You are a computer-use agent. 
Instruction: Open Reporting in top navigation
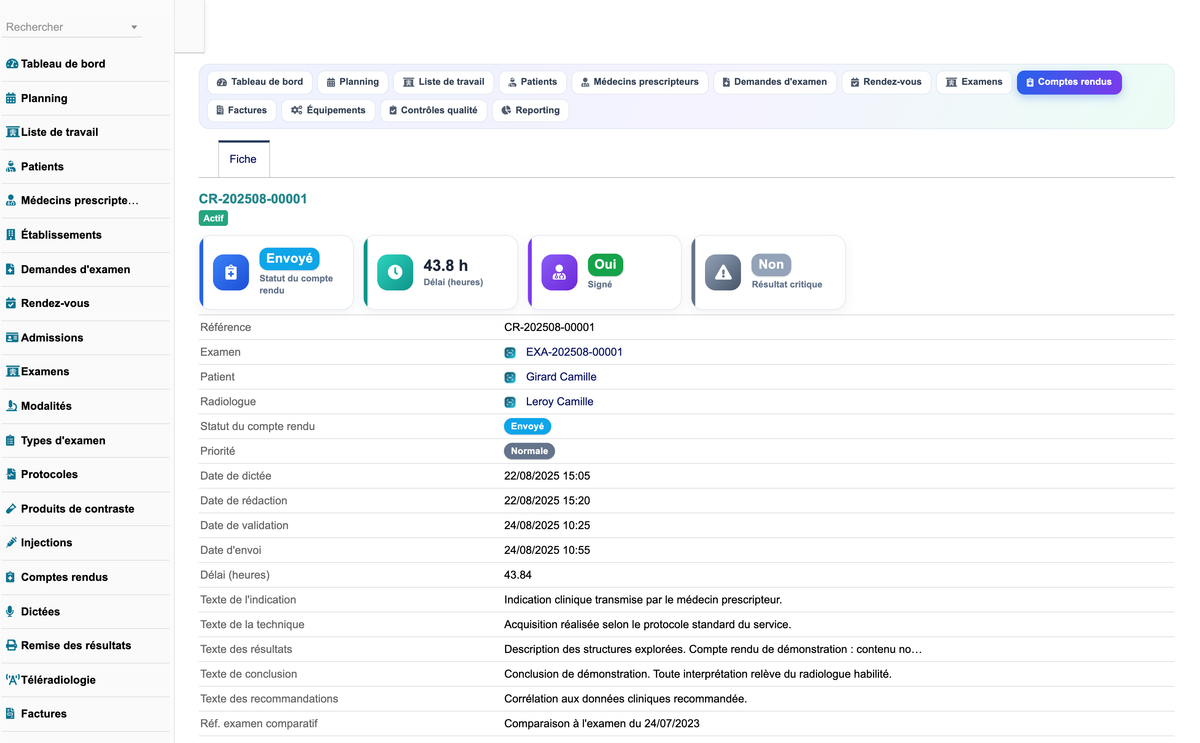coord(530,110)
